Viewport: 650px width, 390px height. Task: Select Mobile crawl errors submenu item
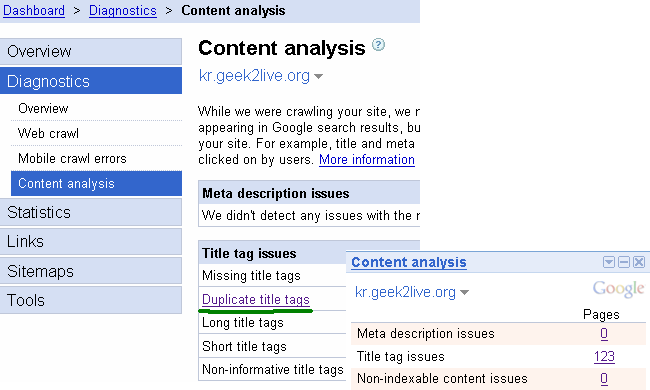[72, 158]
